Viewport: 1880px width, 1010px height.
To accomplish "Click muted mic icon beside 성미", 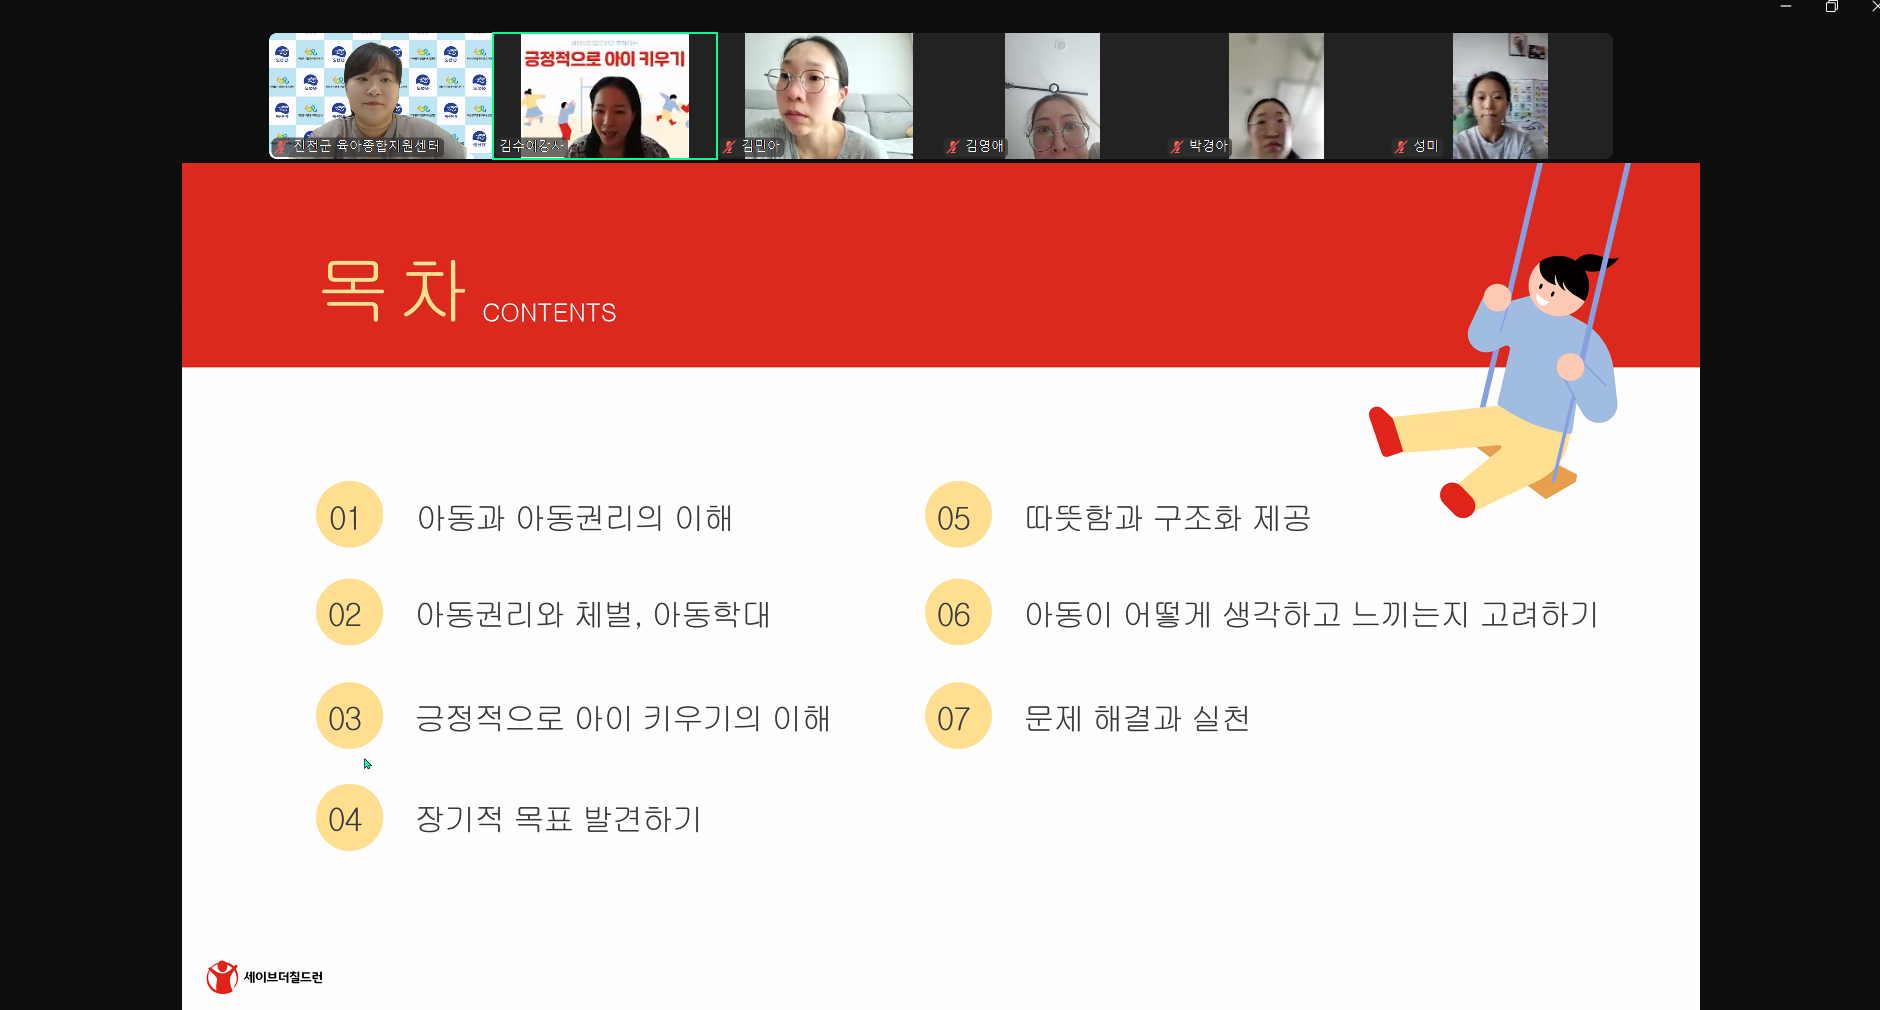I will pos(1401,146).
